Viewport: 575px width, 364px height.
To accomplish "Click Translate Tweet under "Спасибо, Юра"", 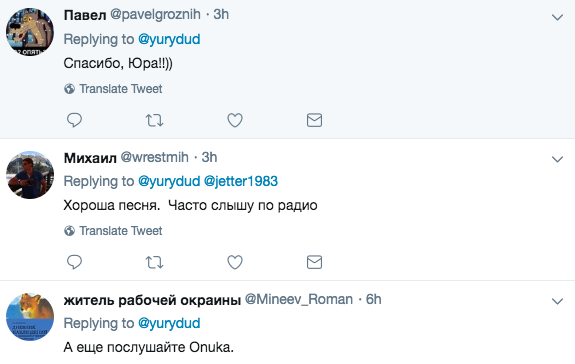I will click(x=113, y=89).
